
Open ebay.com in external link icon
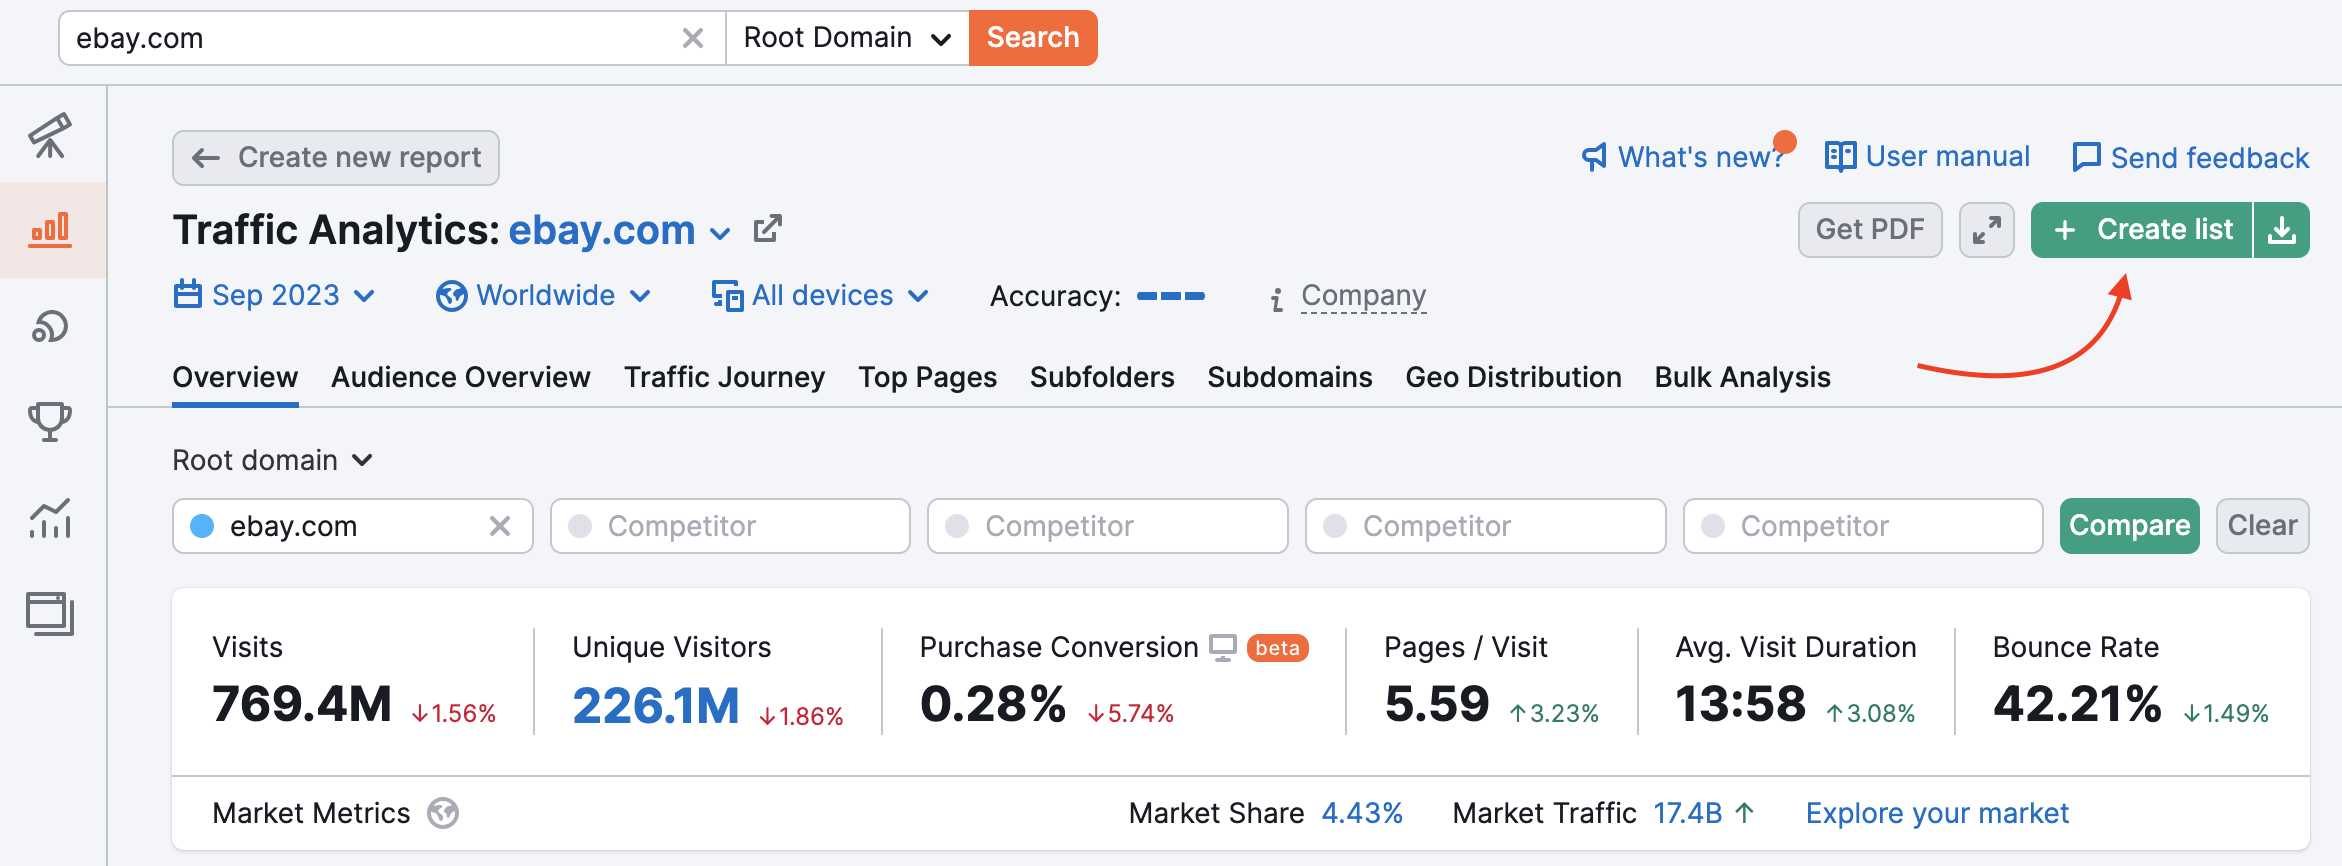pyautogui.click(x=767, y=229)
